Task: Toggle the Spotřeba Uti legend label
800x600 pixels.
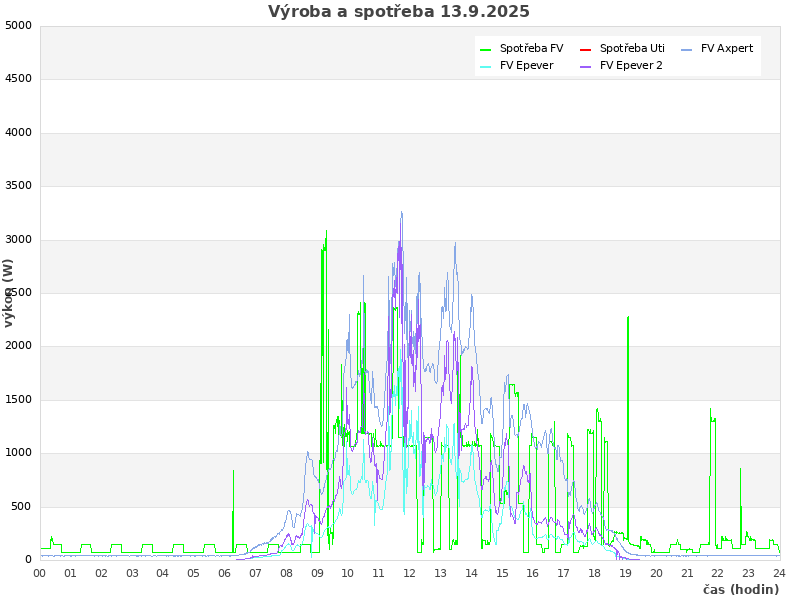Action: pyautogui.click(x=632, y=49)
